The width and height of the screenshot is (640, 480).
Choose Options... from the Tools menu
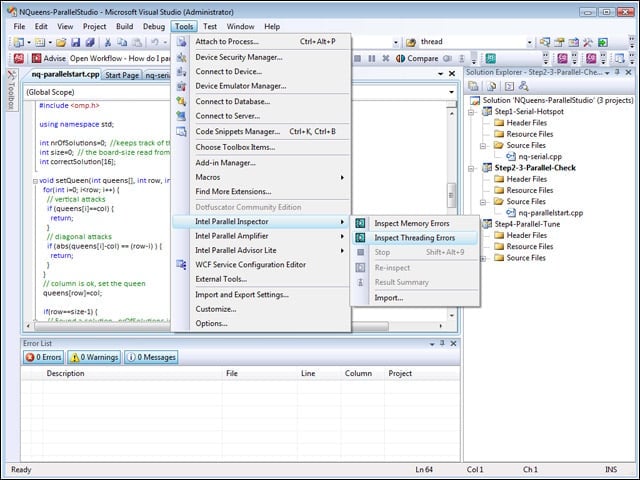(211, 323)
